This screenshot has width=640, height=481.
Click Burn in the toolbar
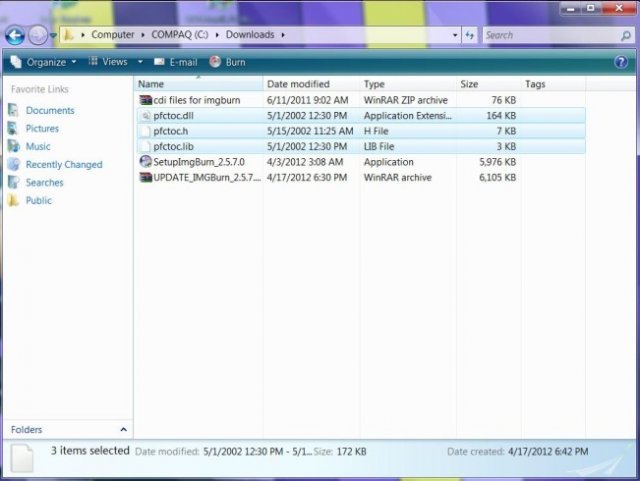click(227, 62)
